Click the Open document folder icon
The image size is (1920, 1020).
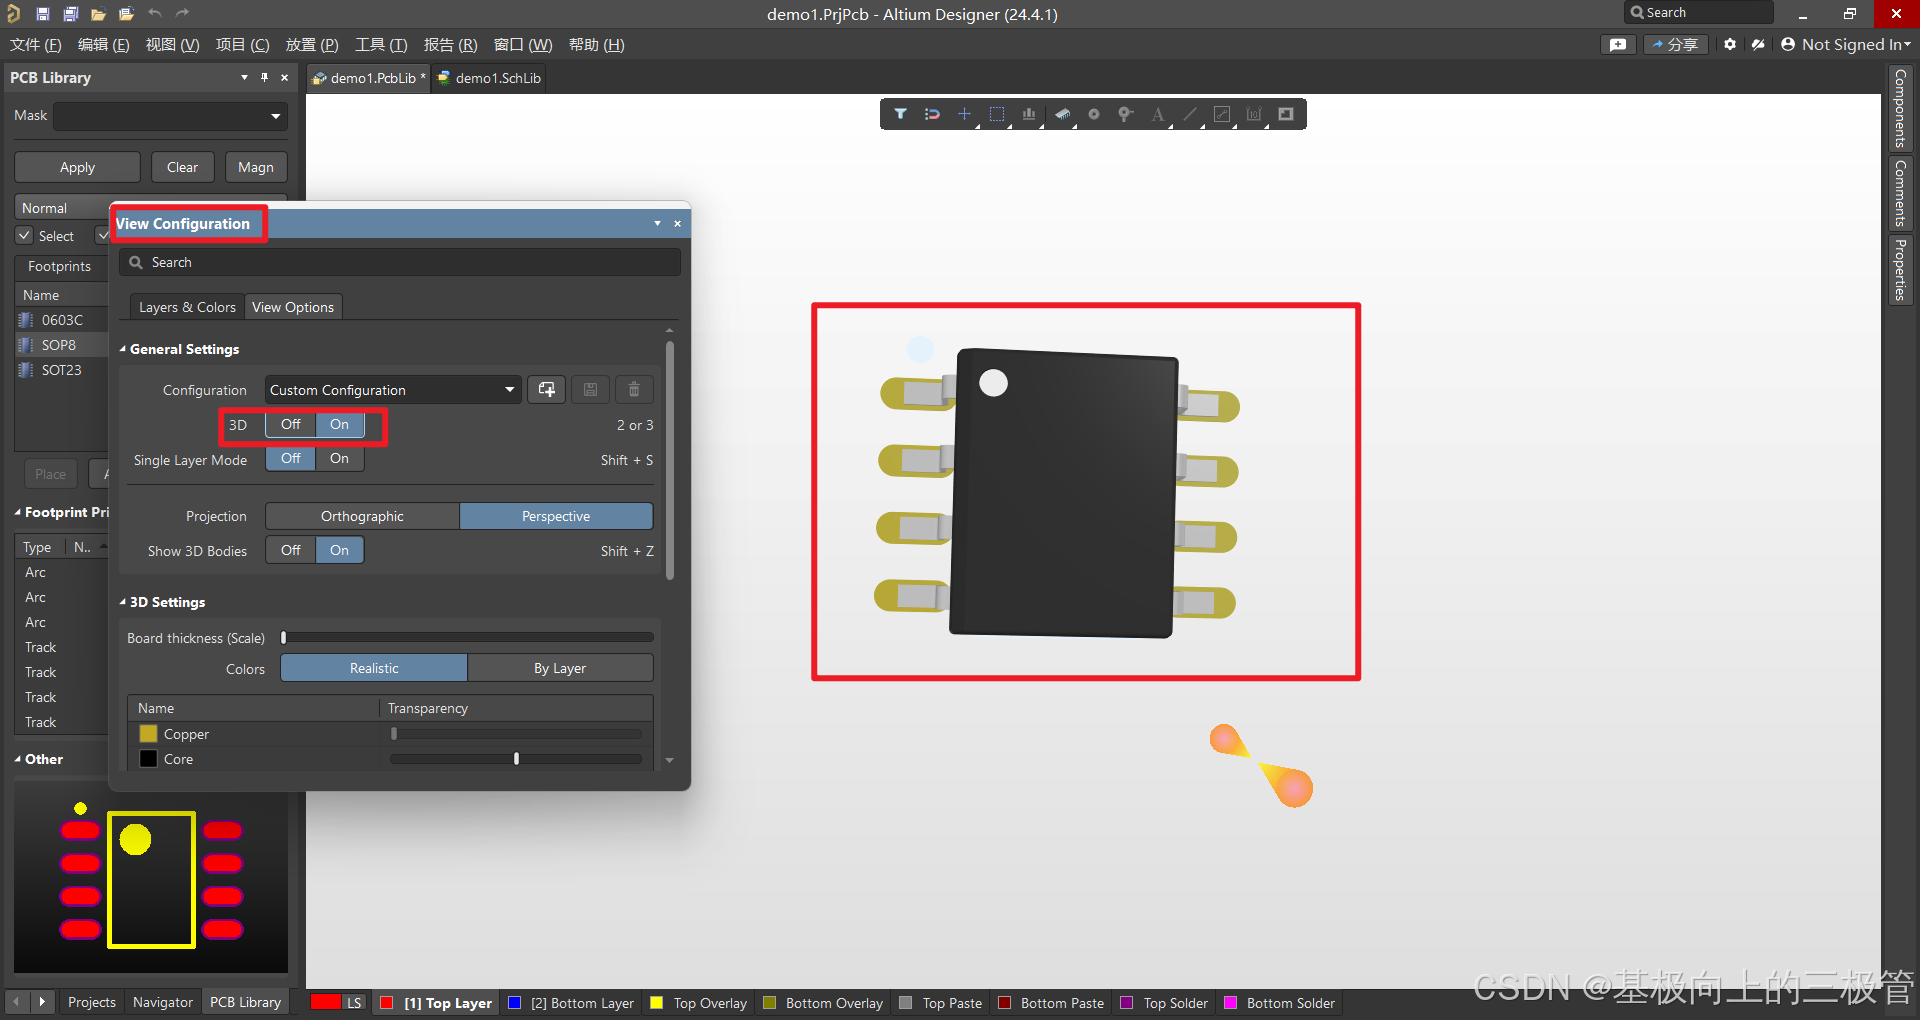(98, 14)
